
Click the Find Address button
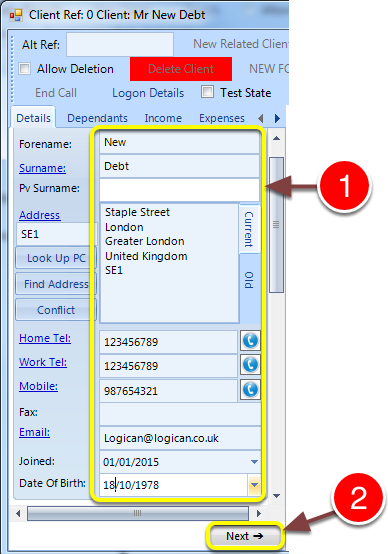(56, 284)
